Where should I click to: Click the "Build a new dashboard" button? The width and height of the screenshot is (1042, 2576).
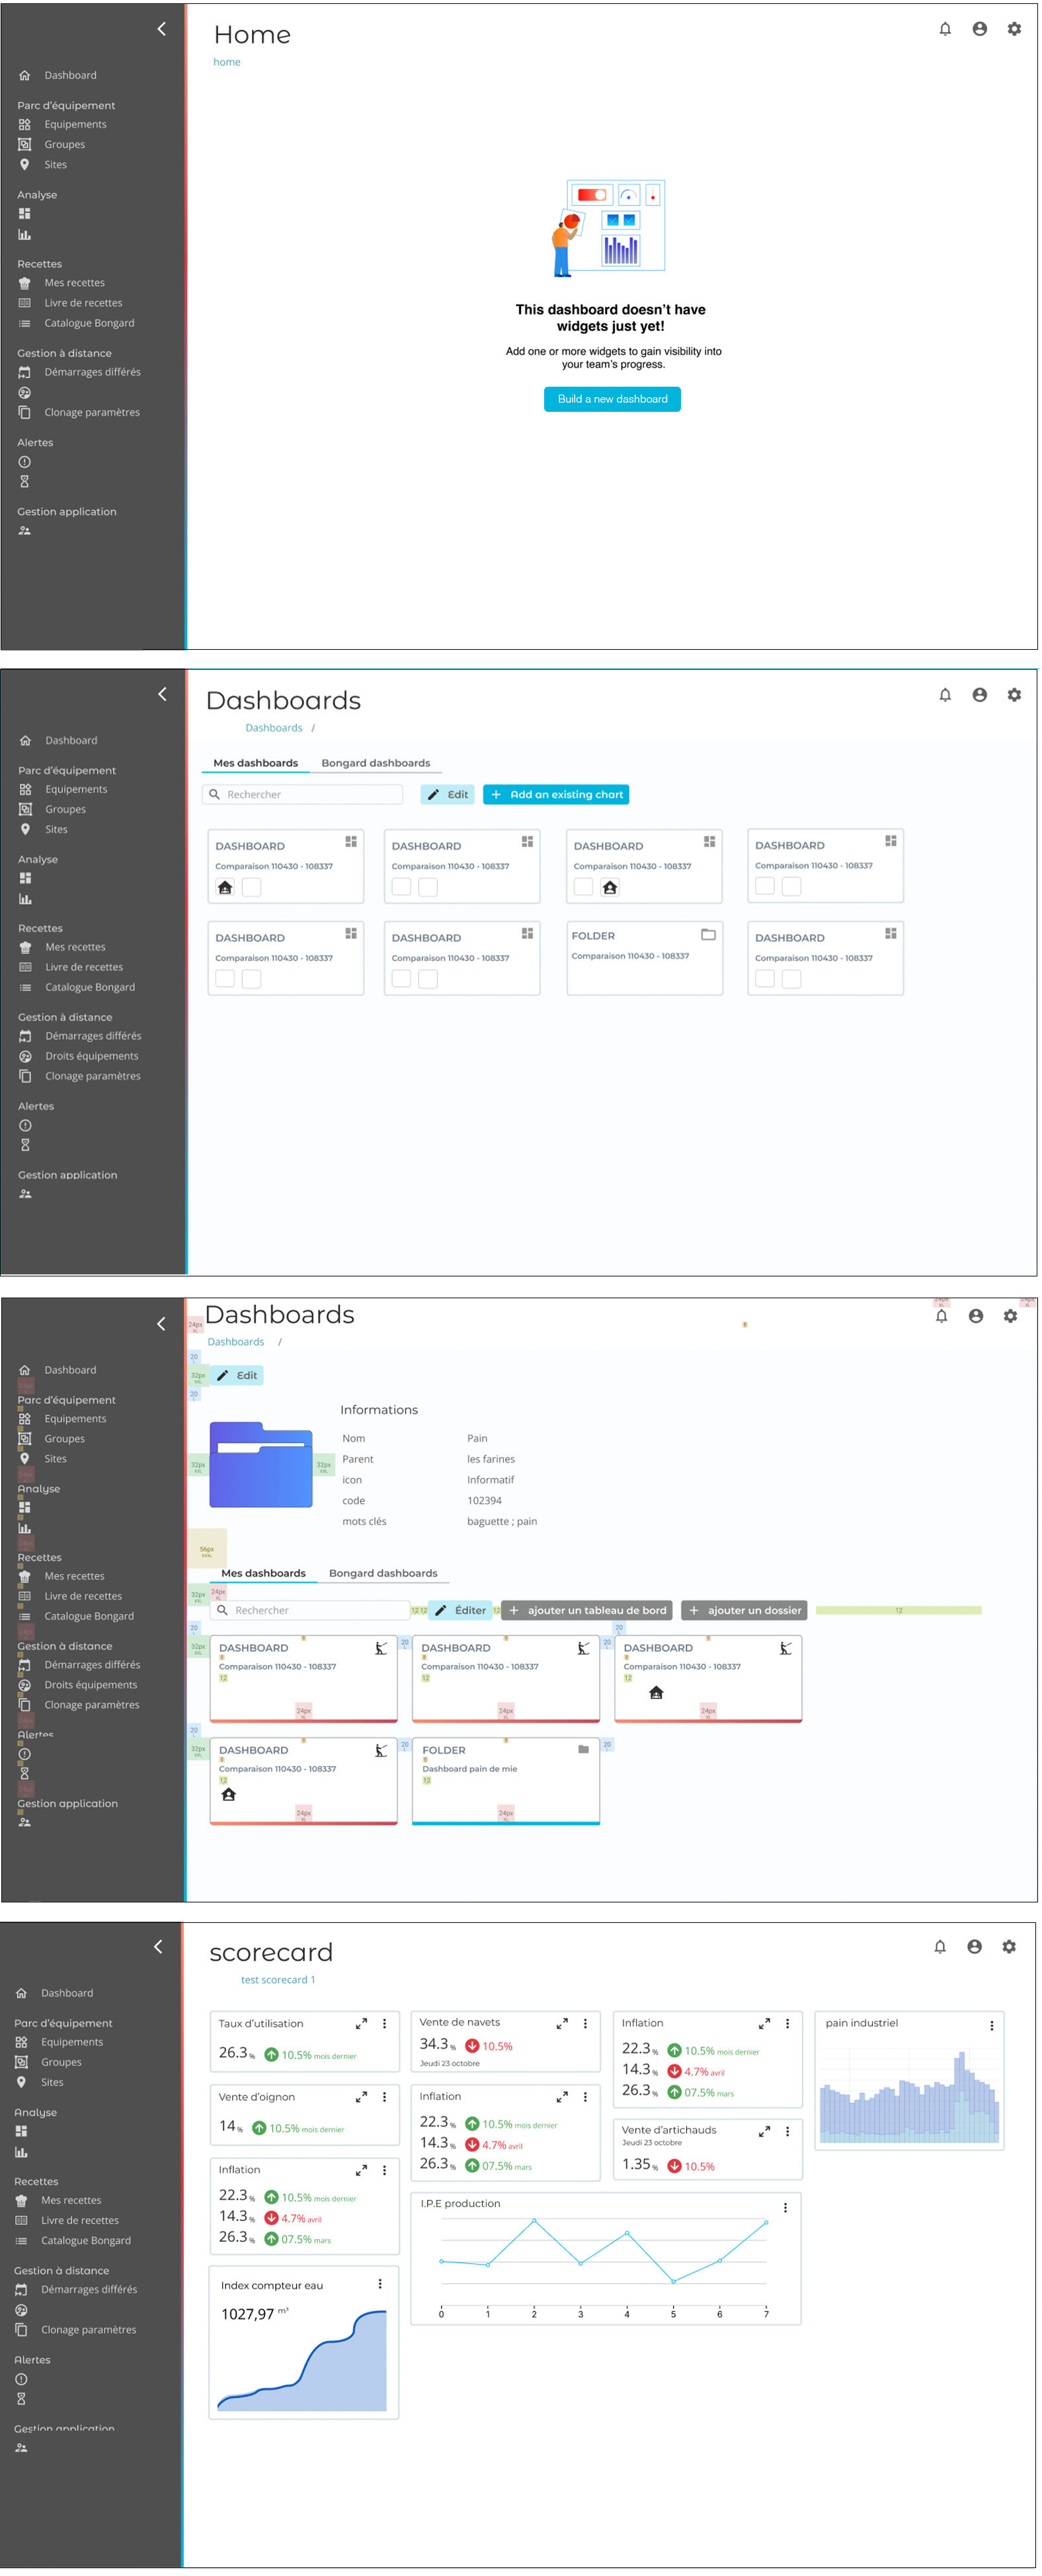pyautogui.click(x=612, y=399)
